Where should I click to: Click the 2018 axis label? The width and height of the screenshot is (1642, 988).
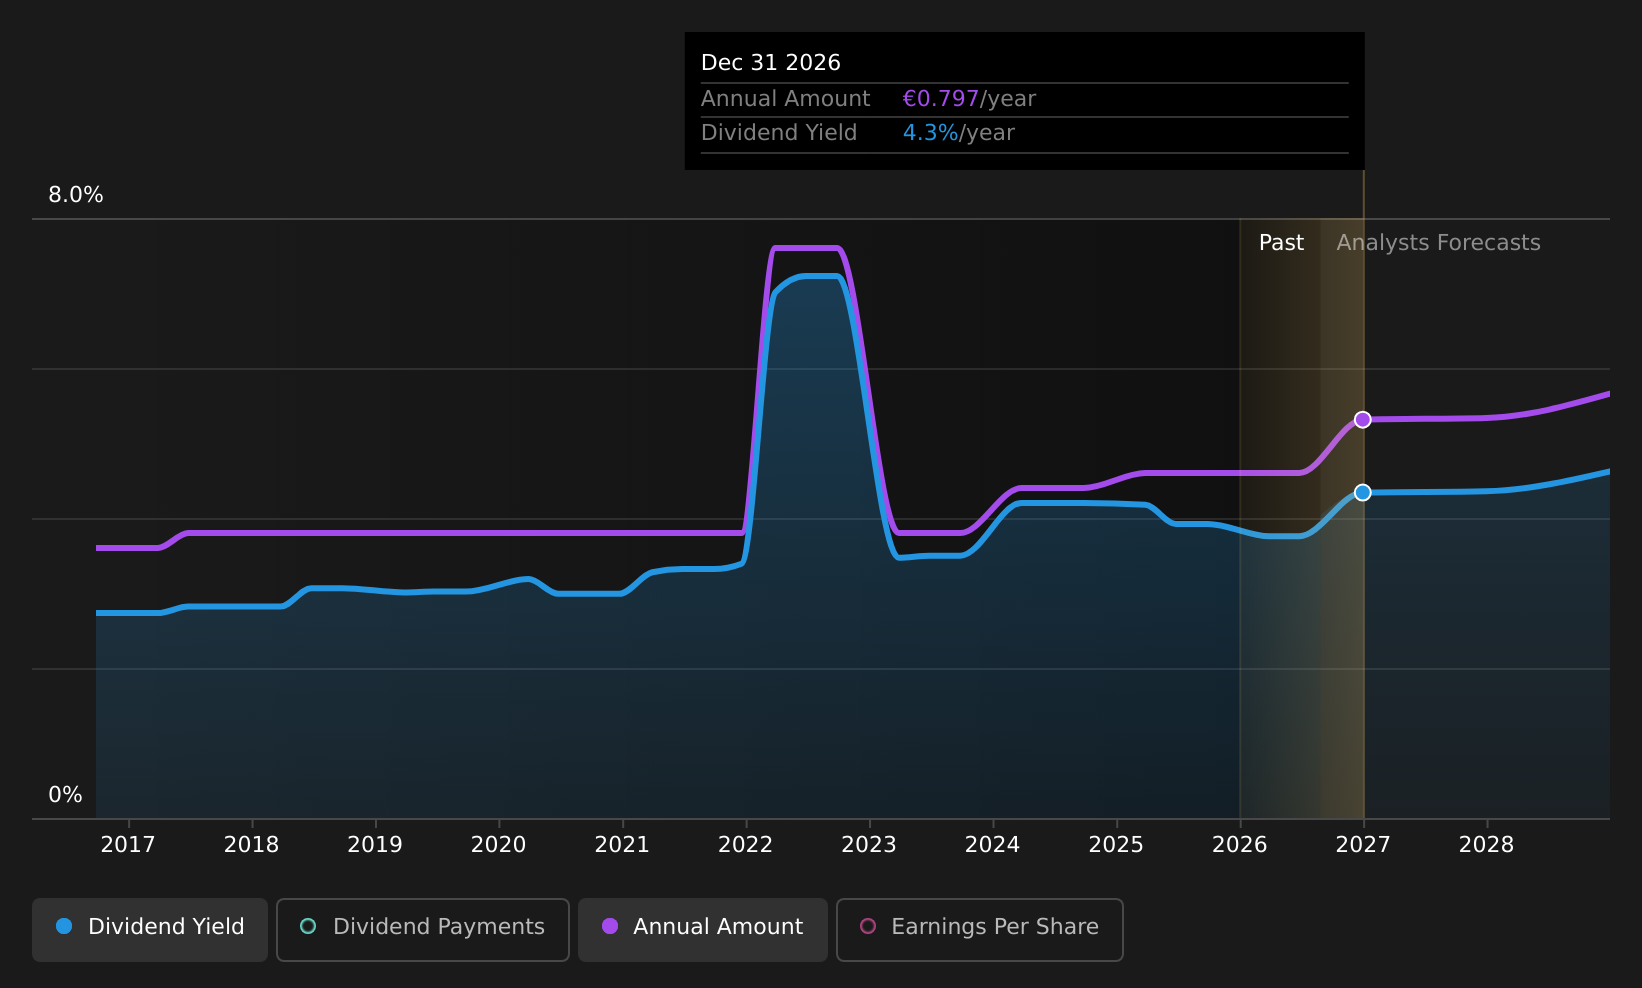coord(251,845)
